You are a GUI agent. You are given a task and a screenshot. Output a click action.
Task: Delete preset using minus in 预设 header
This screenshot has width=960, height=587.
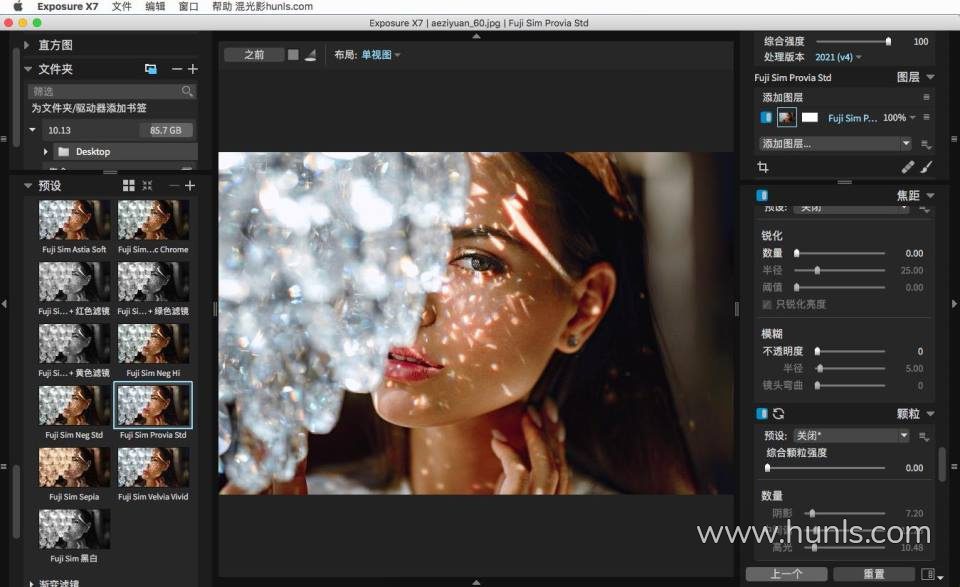(x=174, y=185)
